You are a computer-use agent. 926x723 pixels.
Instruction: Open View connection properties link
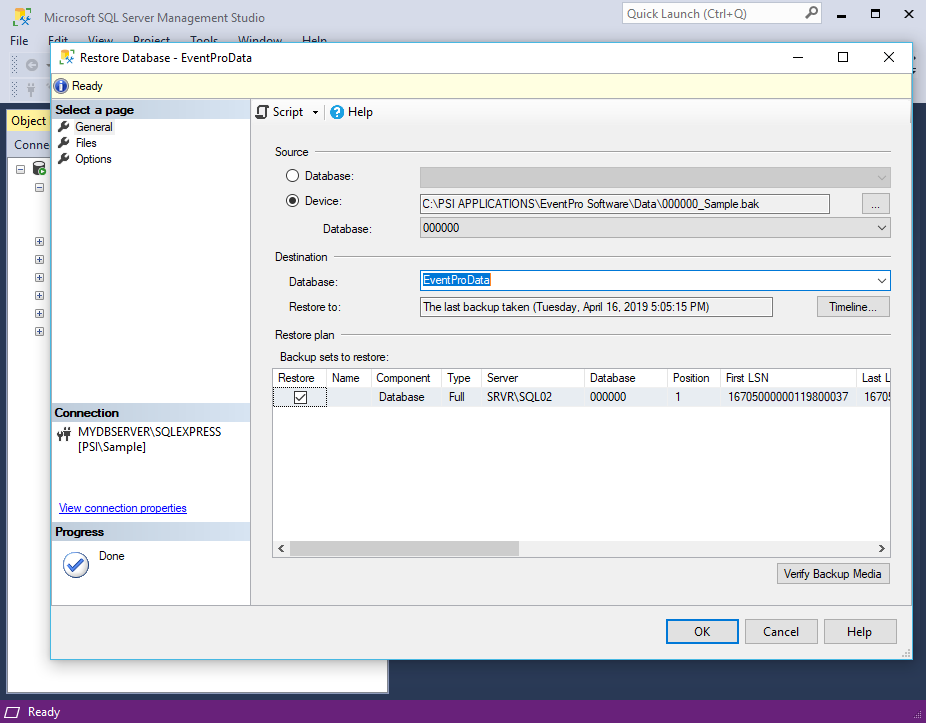click(123, 508)
